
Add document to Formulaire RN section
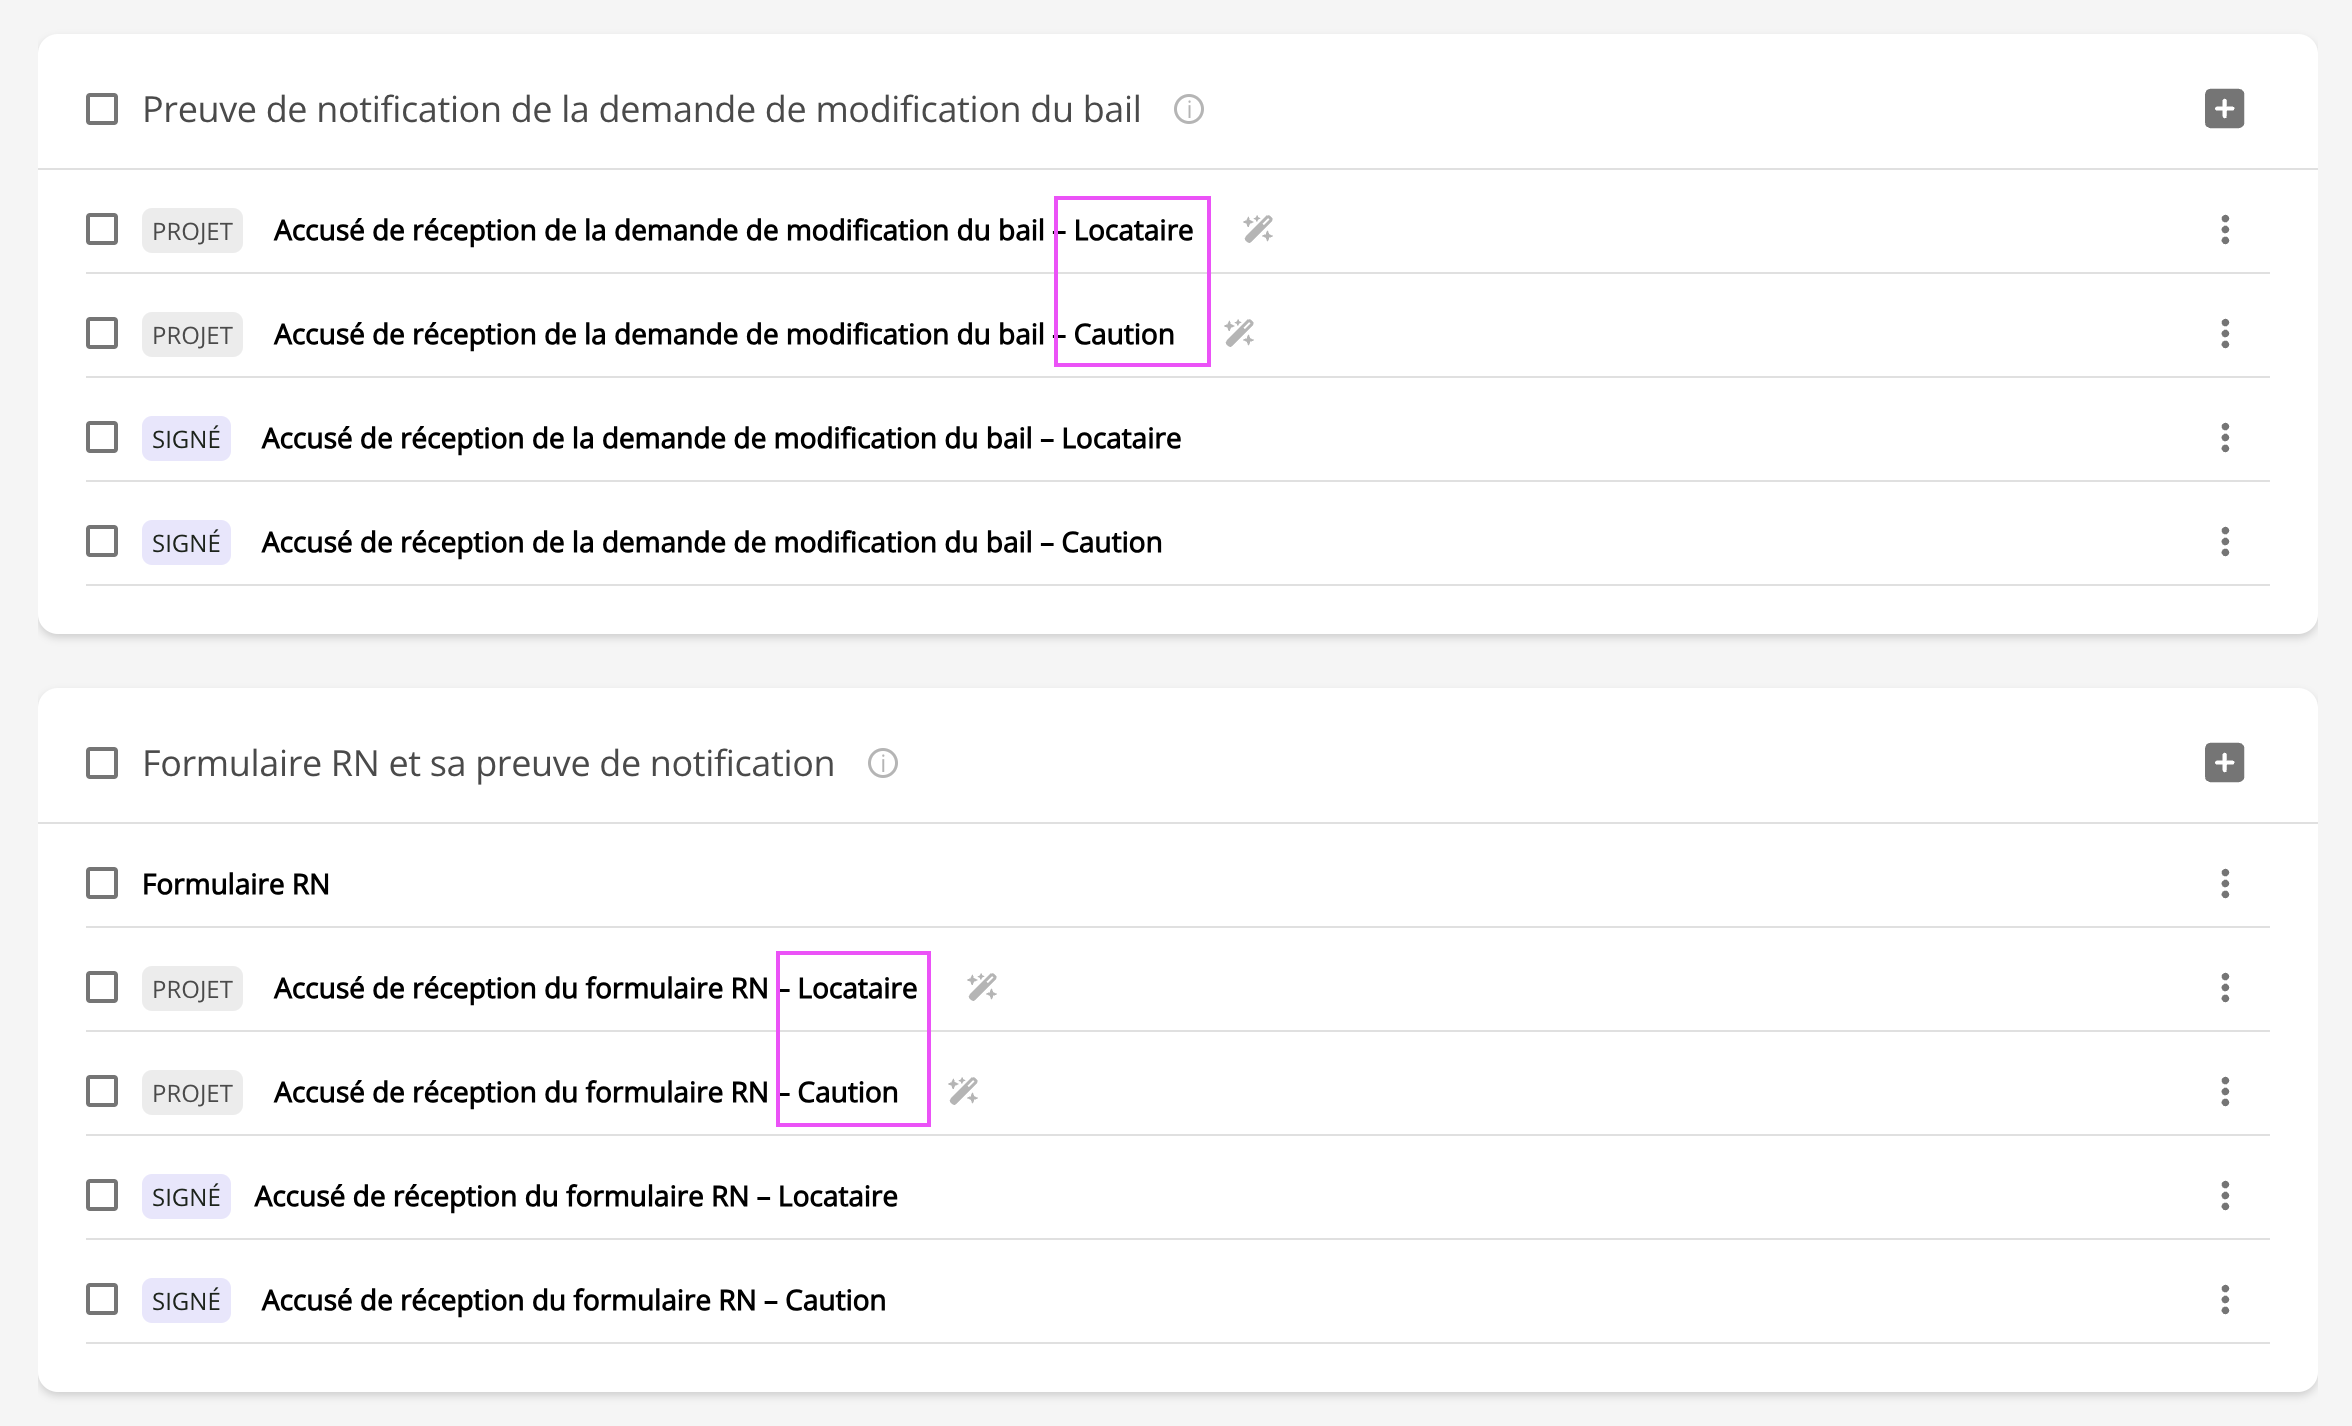[2224, 763]
